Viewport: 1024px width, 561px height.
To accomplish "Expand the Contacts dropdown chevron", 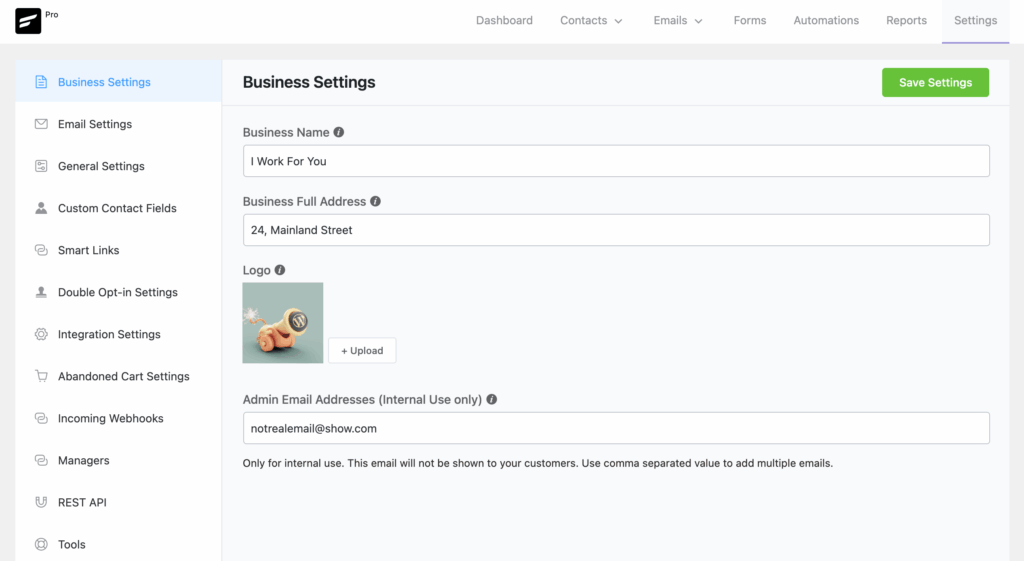I will (618, 21).
